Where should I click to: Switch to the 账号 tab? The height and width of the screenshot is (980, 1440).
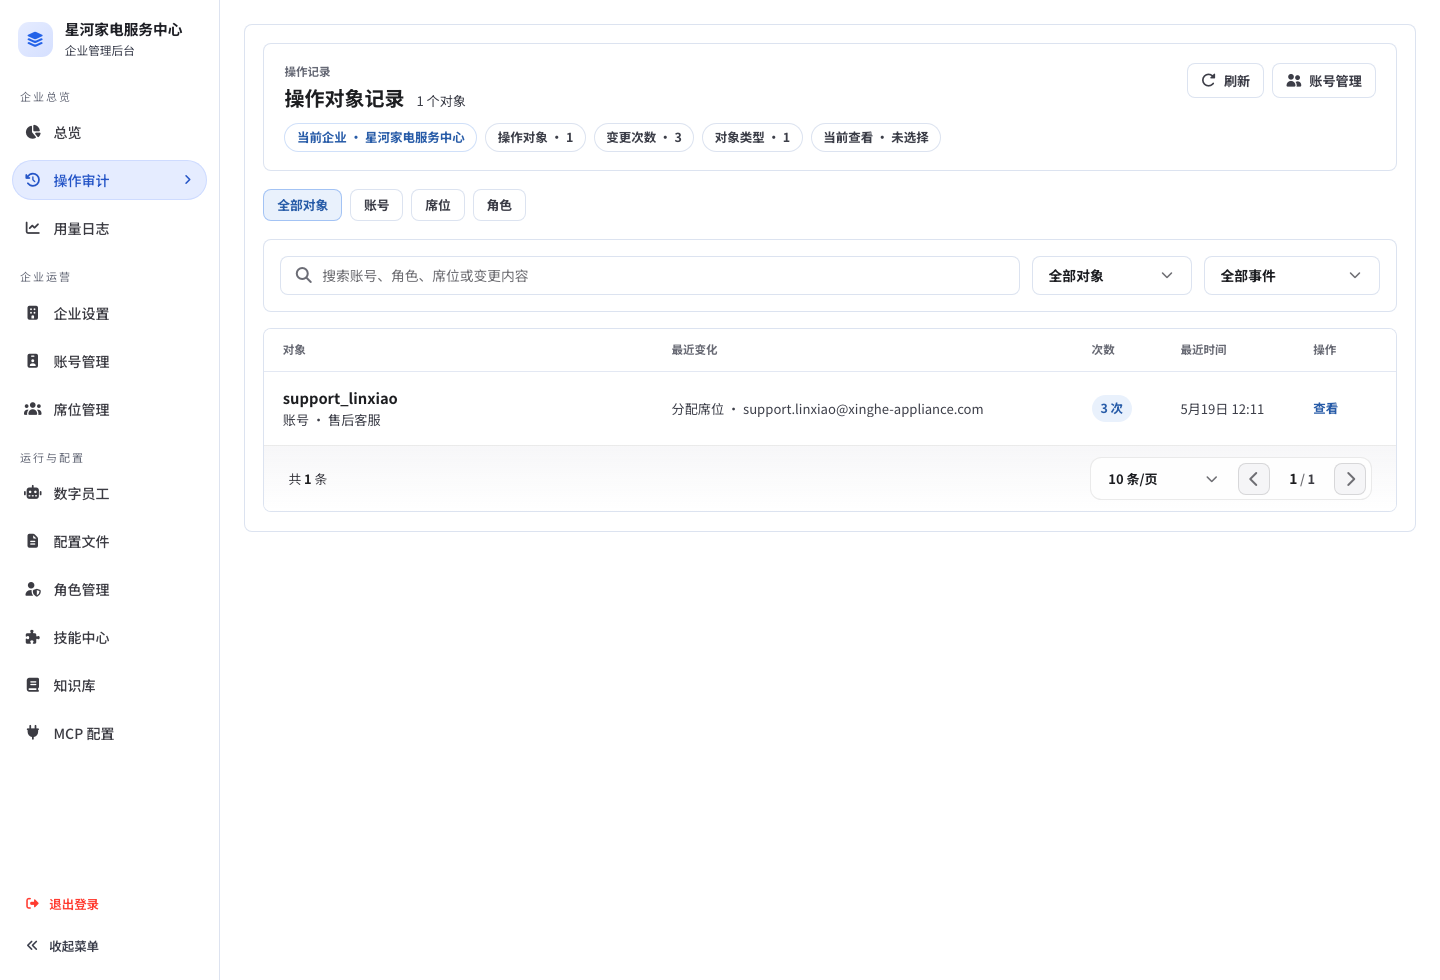click(377, 205)
